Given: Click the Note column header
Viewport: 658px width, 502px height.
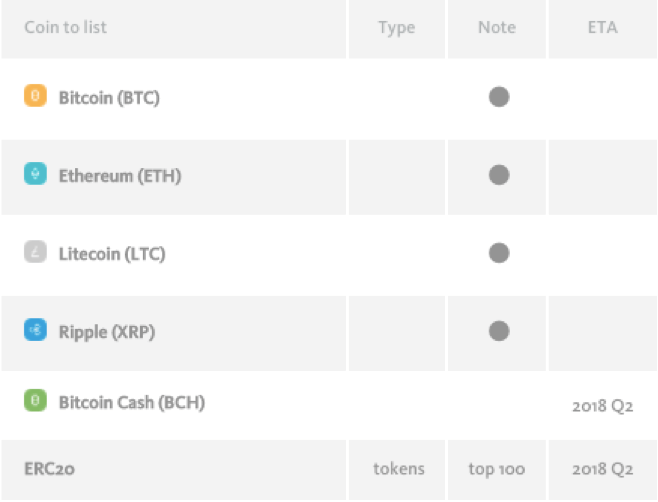Looking at the screenshot, I should (x=497, y=27).
